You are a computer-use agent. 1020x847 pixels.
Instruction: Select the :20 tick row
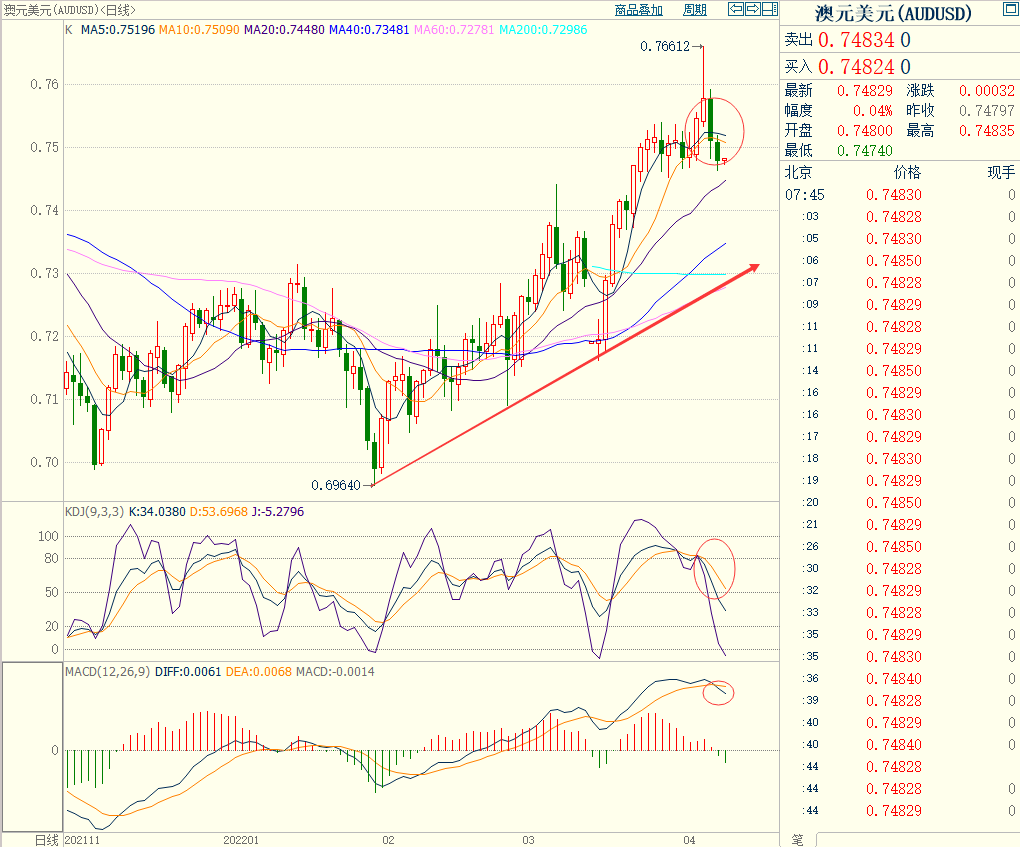[900, 502]
